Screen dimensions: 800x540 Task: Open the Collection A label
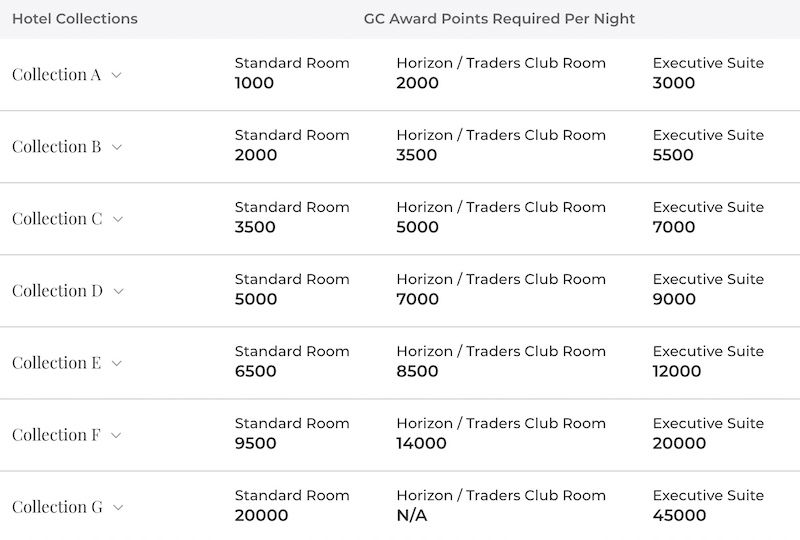point(56,75)
